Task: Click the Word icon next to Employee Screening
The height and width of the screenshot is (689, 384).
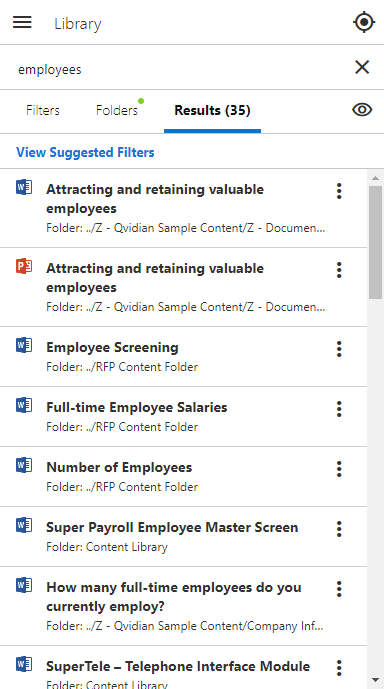Action: [24, 345]
